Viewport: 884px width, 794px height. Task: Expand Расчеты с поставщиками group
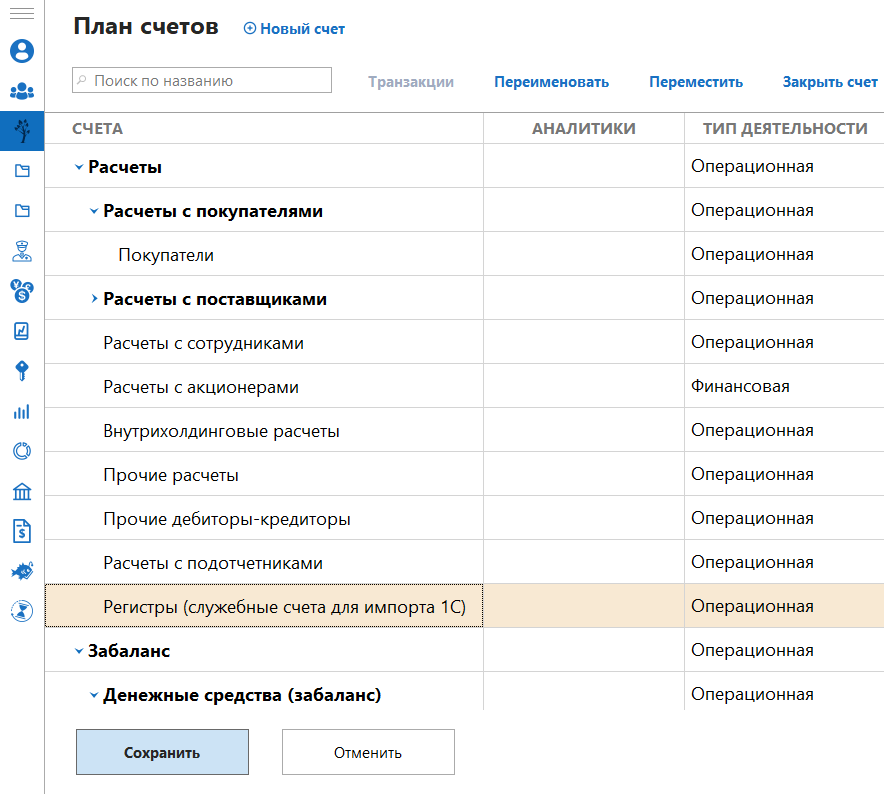94,299
